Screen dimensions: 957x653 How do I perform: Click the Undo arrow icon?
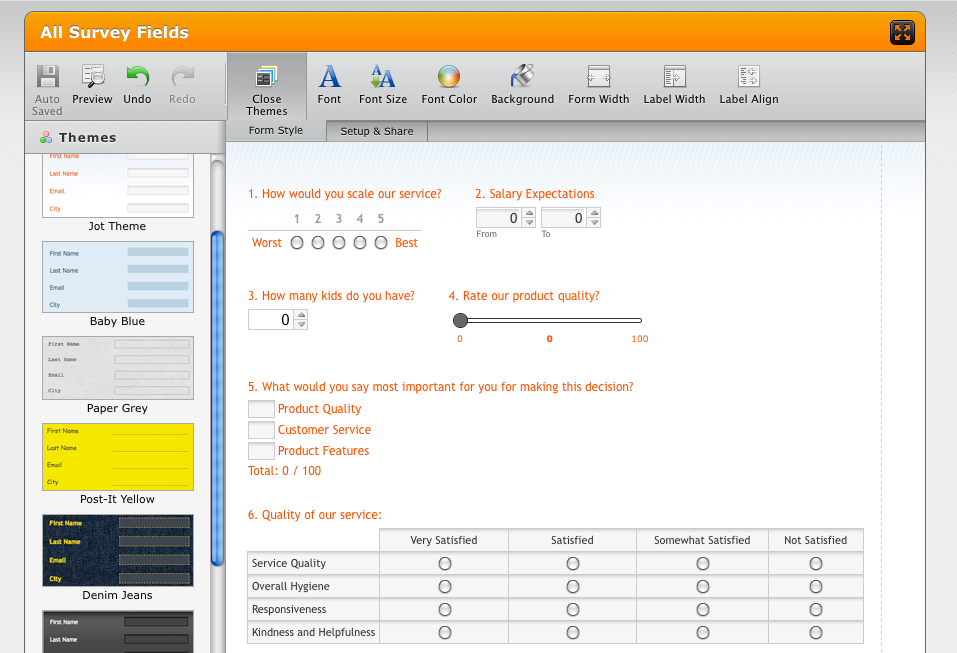137,84
